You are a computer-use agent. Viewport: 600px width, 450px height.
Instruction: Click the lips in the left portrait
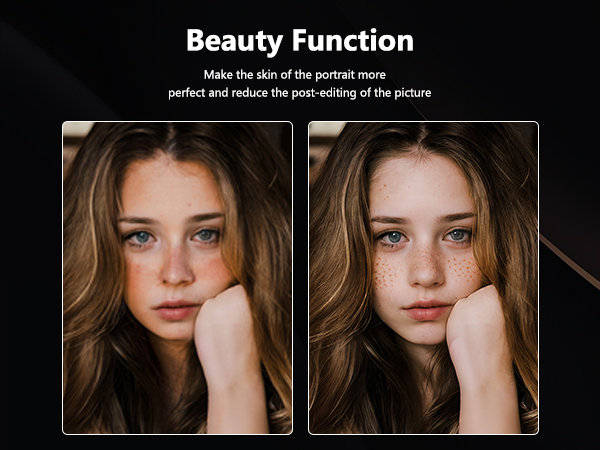tap(175, 310)
